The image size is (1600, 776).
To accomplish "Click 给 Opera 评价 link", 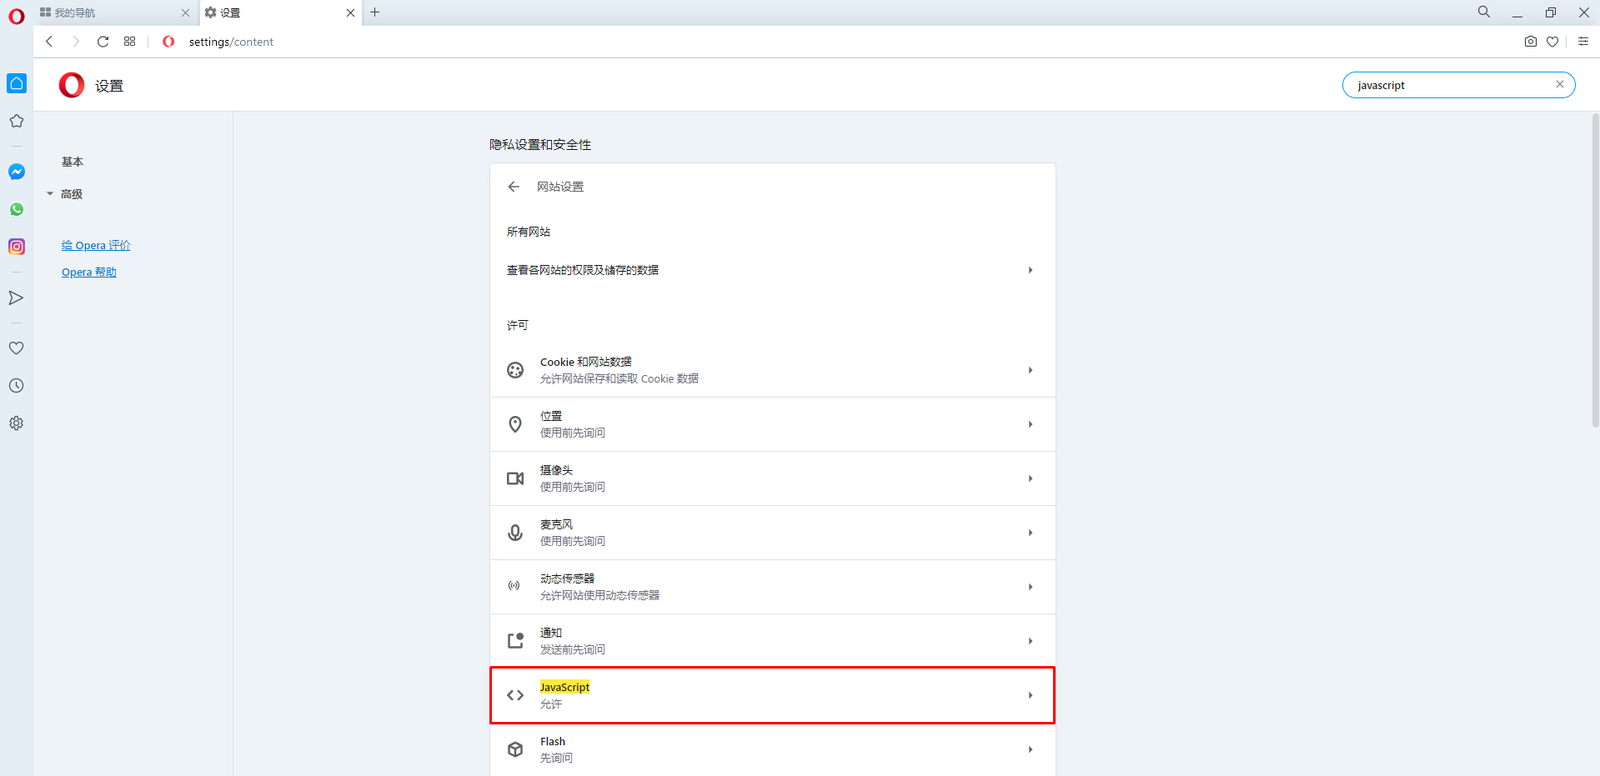I will pos(96,245).
